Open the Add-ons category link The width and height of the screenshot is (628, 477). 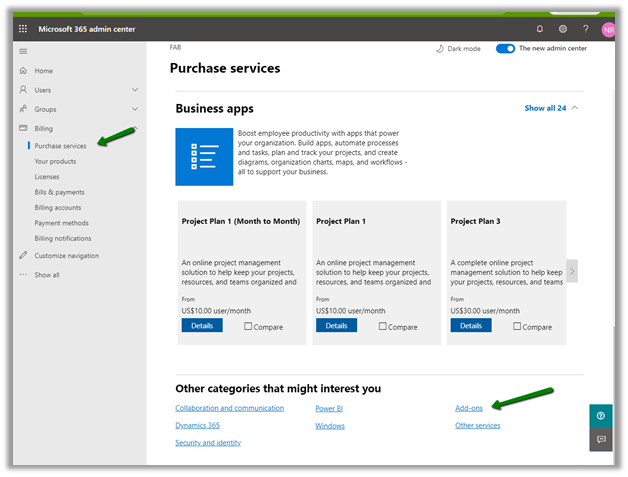tap(468, 408)
